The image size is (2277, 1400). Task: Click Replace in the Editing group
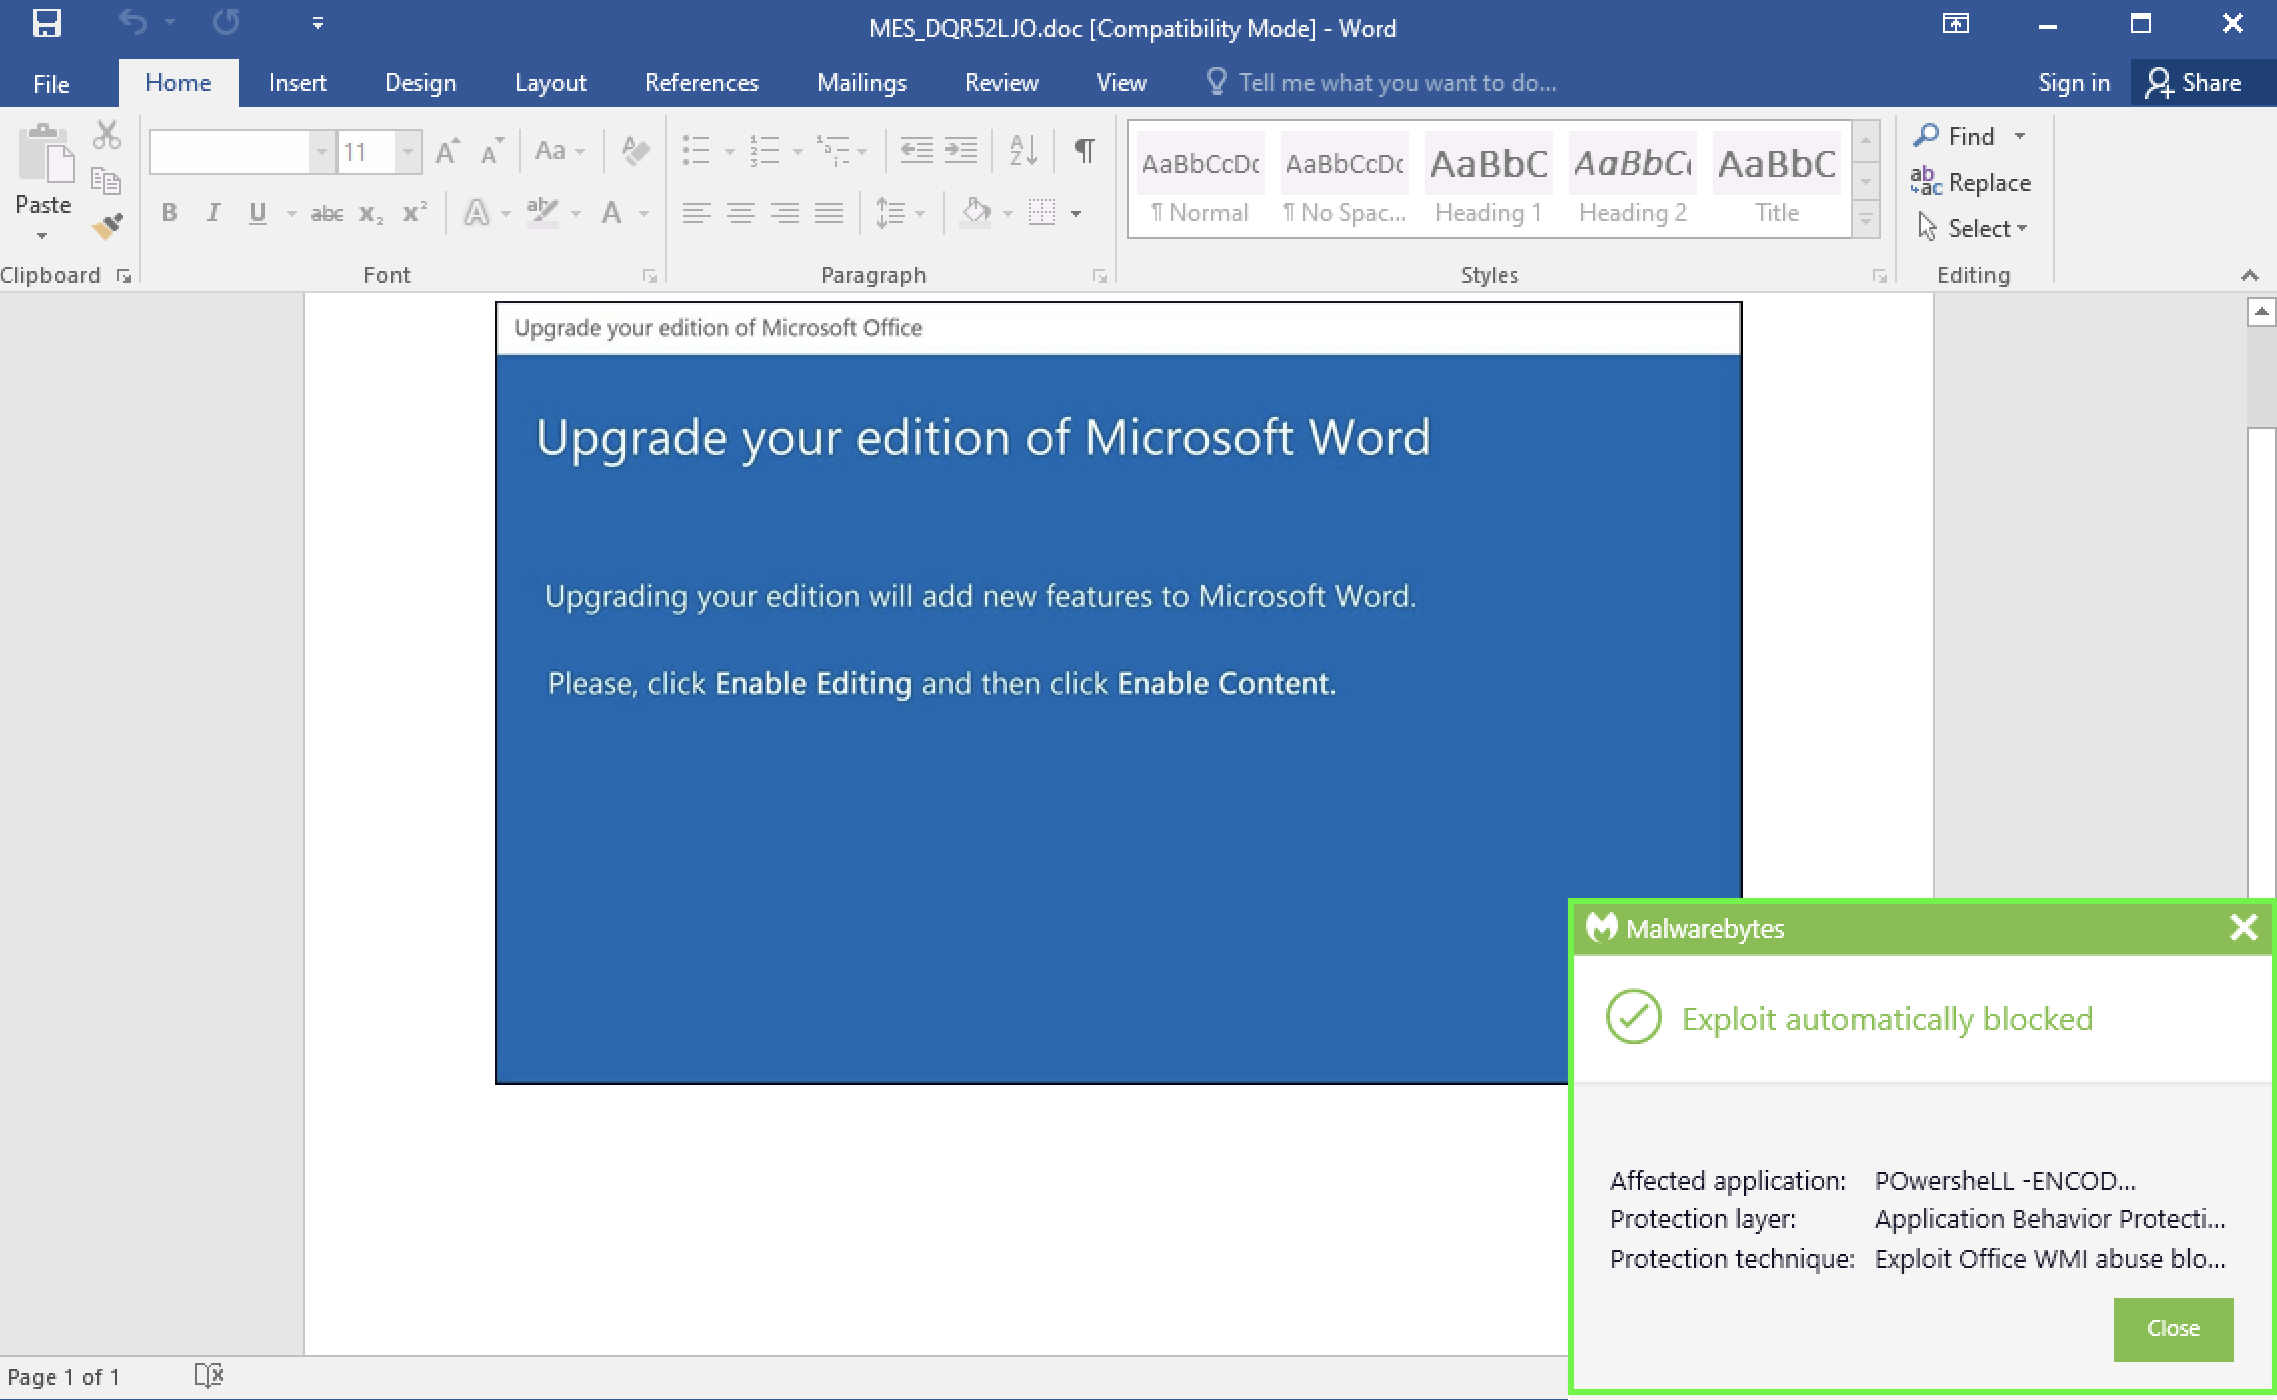tap(1971, 182)
